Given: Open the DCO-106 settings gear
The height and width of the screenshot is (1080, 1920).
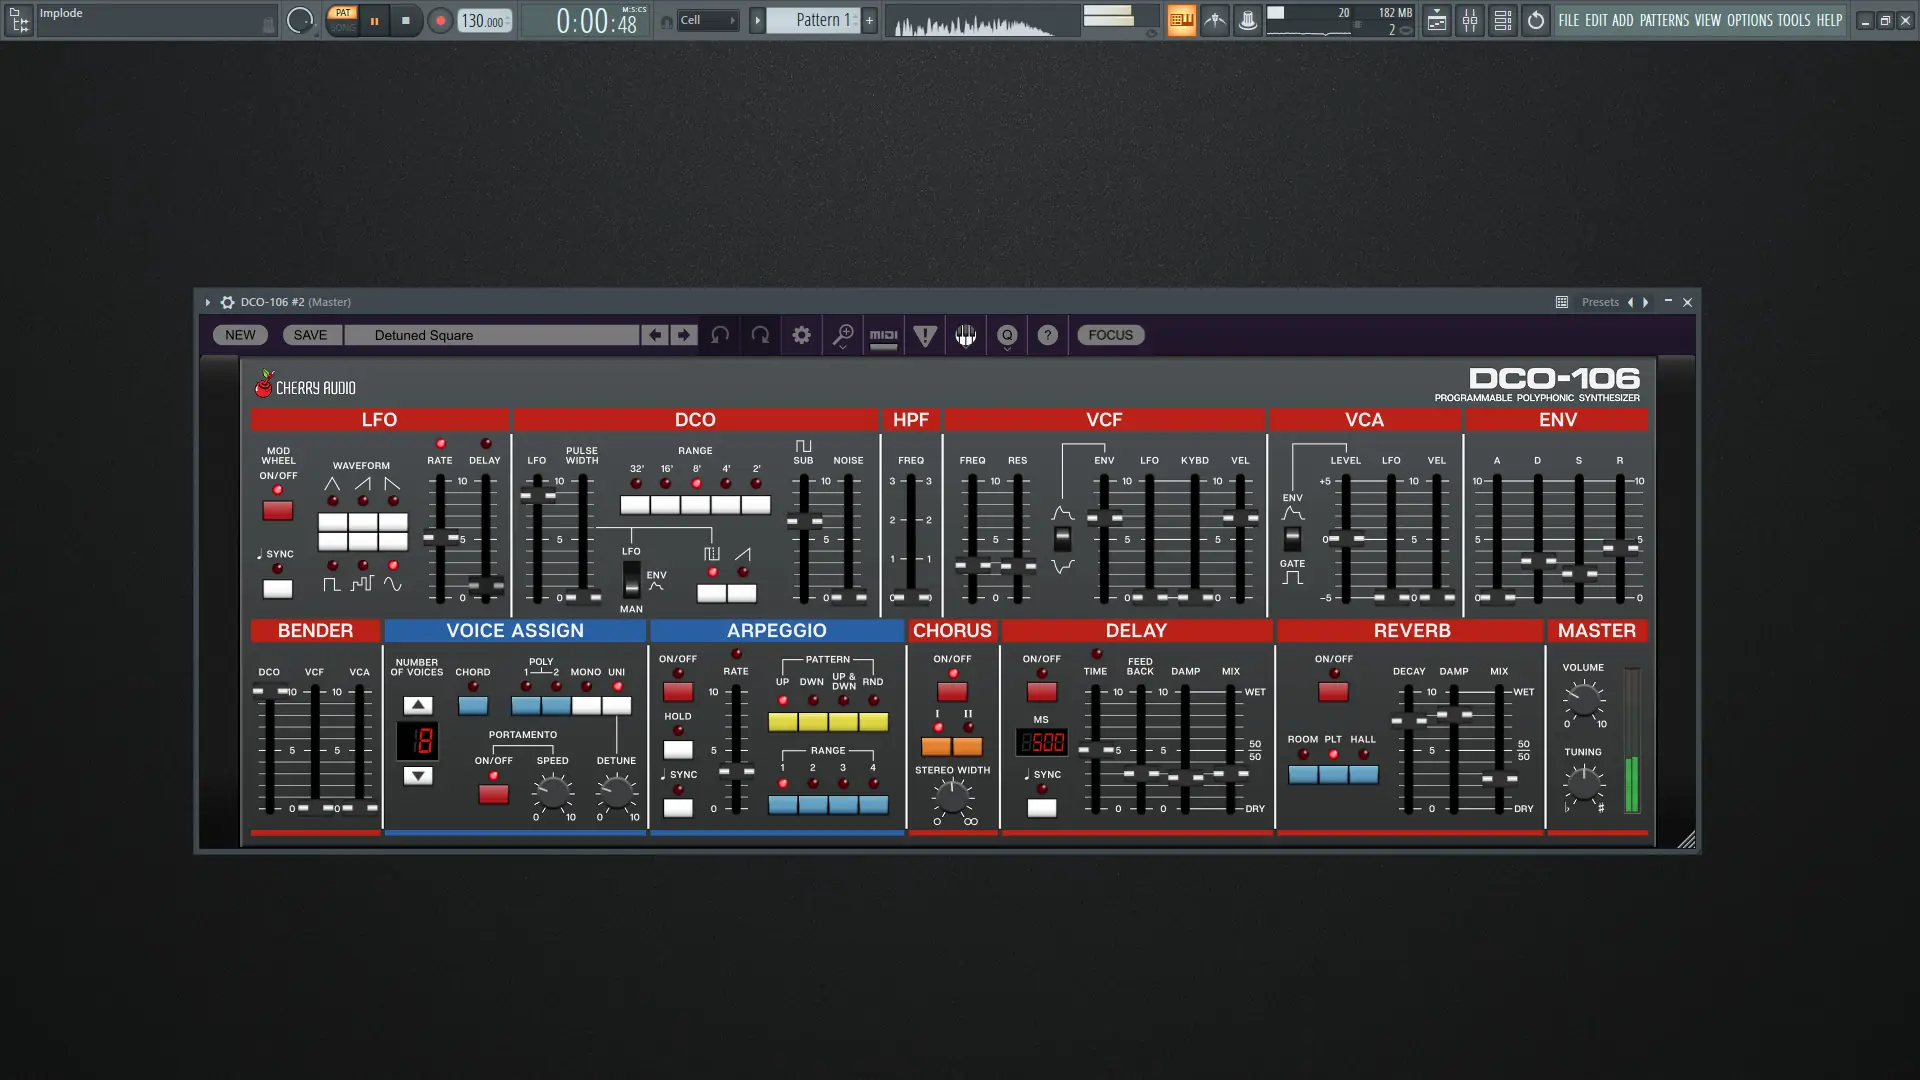Looking at the screenshot, I should point(801,335).
